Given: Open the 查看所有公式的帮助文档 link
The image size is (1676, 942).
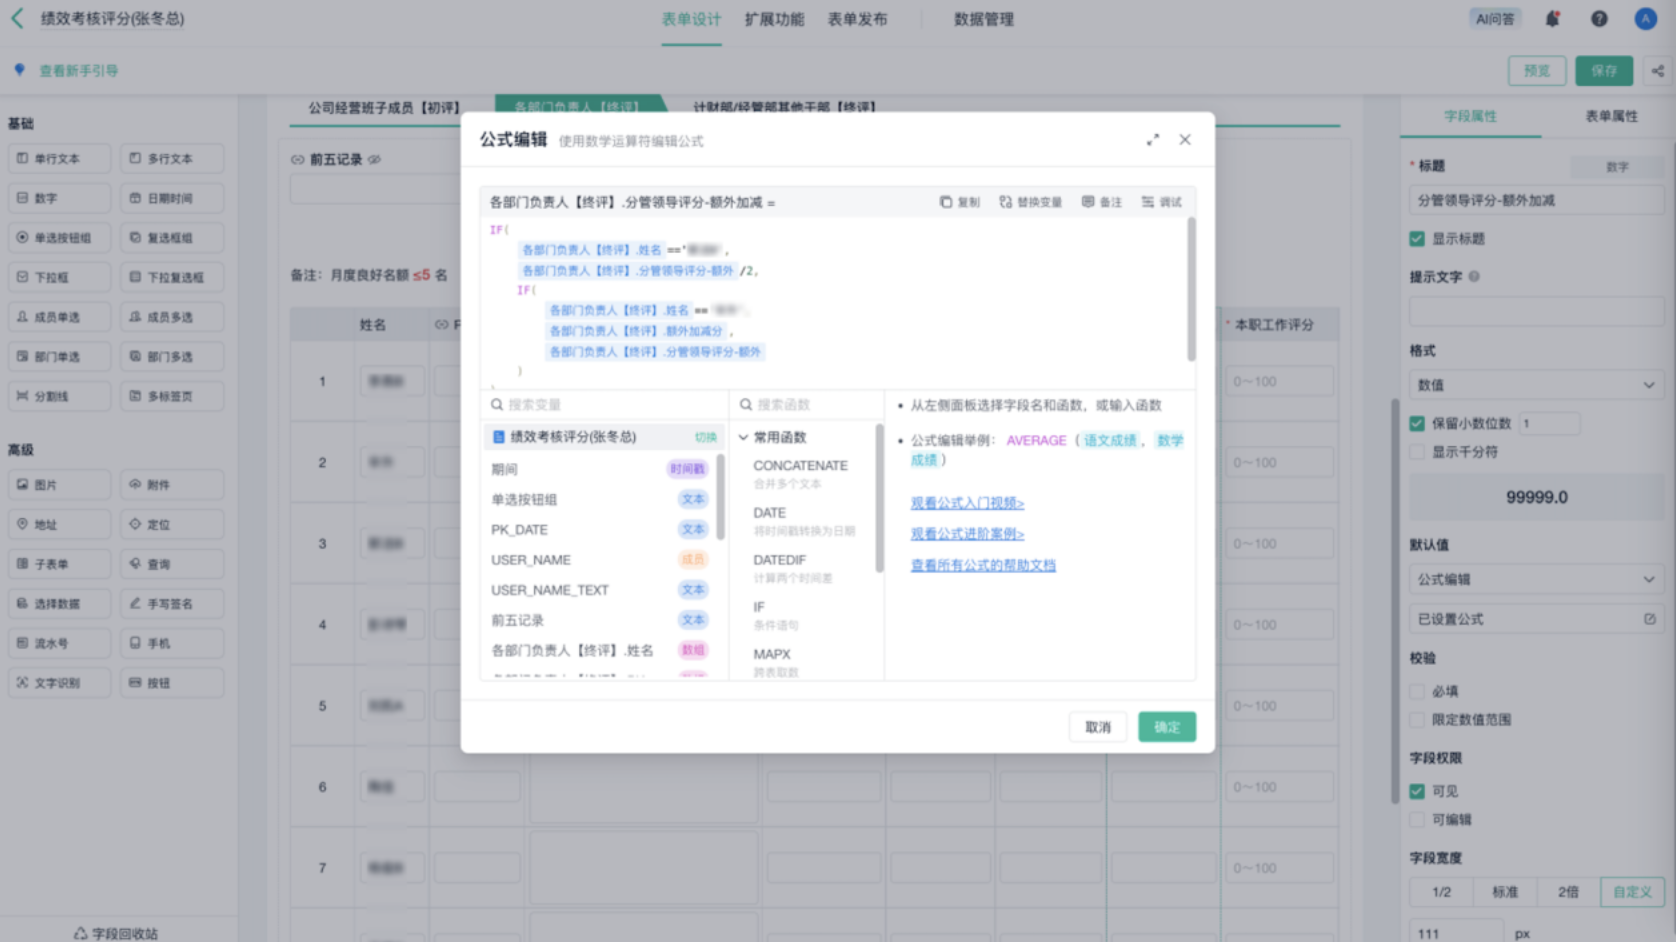Looking at the screenshot, I should [983, 565].
